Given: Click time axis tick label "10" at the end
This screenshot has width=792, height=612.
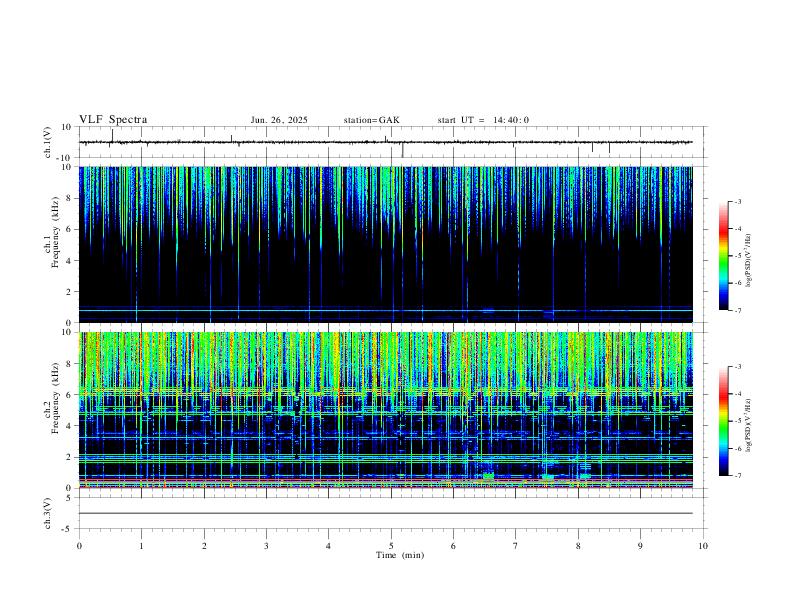Looking at the screenshot, I should coord(703,546).
